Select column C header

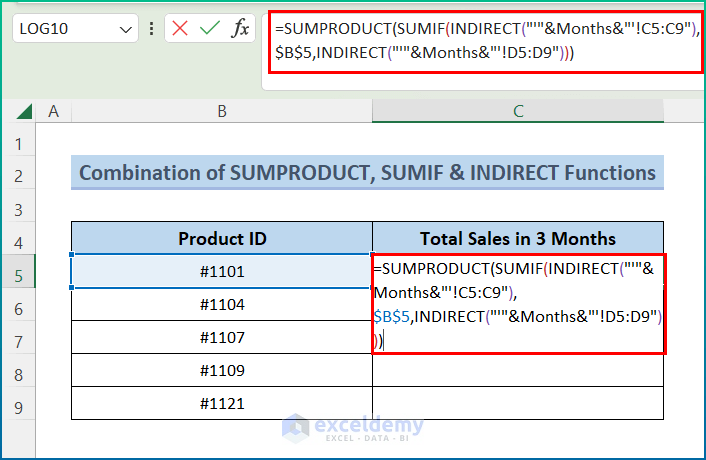[x=518, y=111]
